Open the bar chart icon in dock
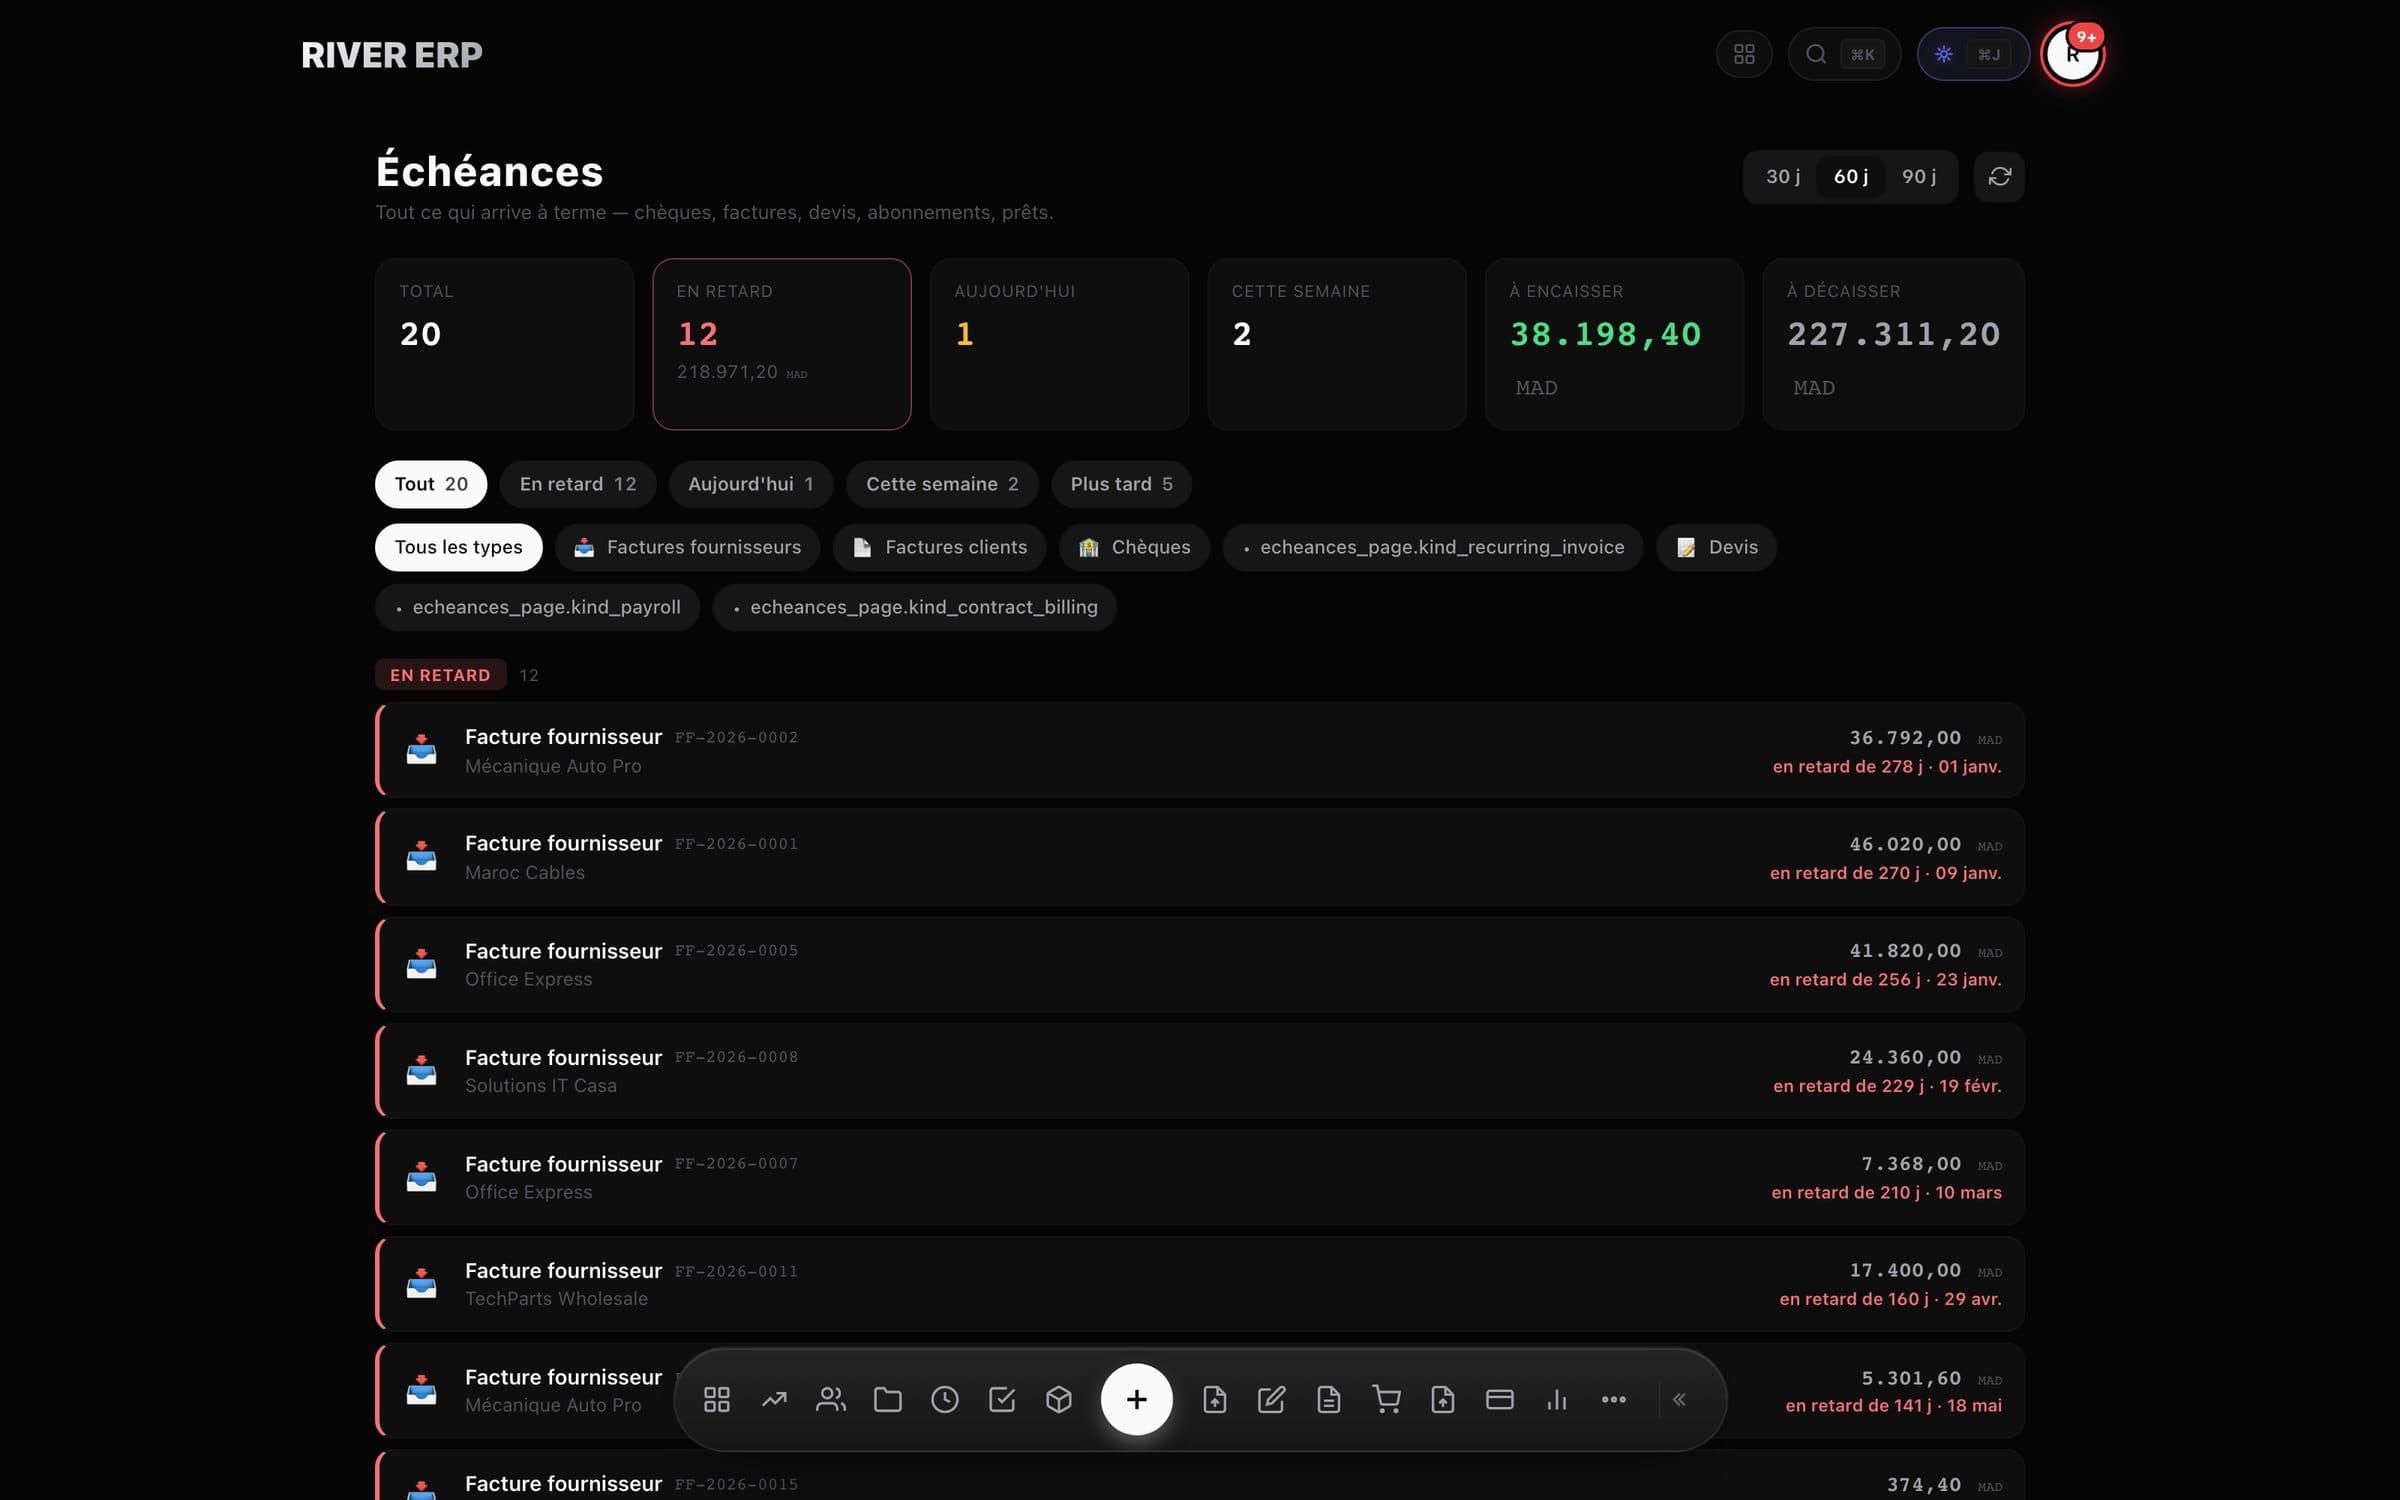The height and width of the screenshot is (1500, 2400). (1556, 1399)
